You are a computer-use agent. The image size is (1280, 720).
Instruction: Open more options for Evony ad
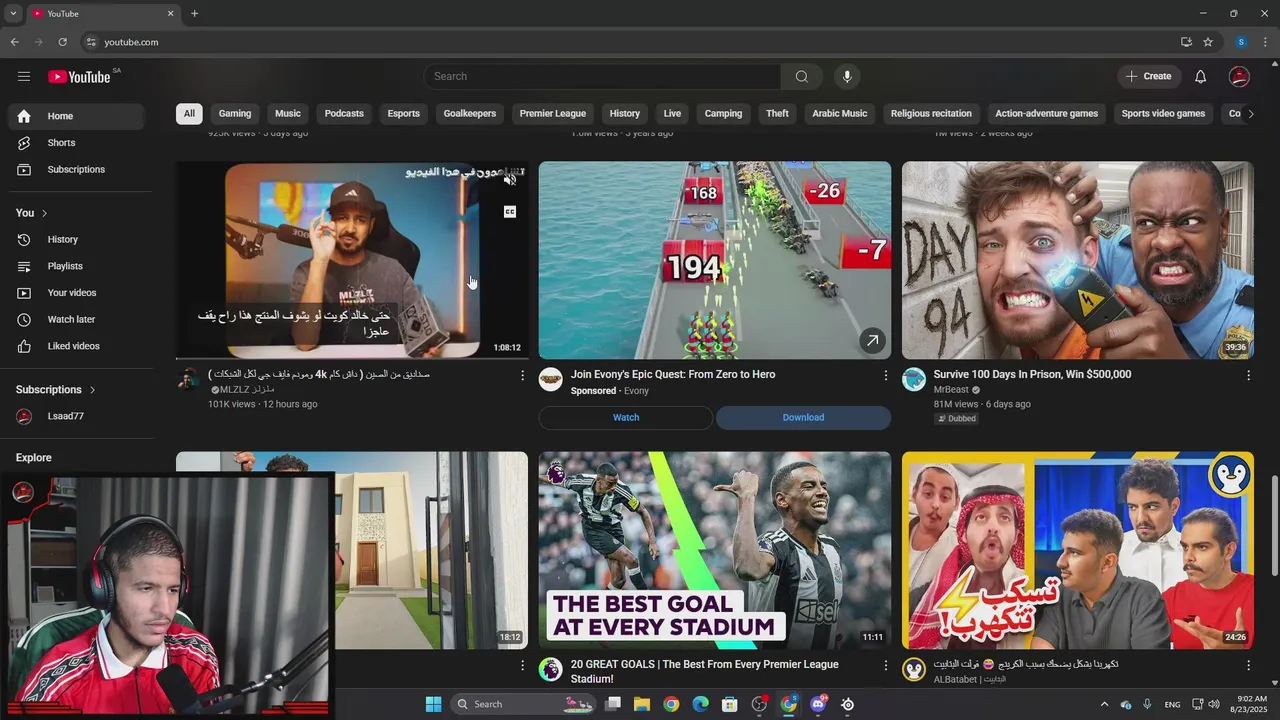point(885,375)
